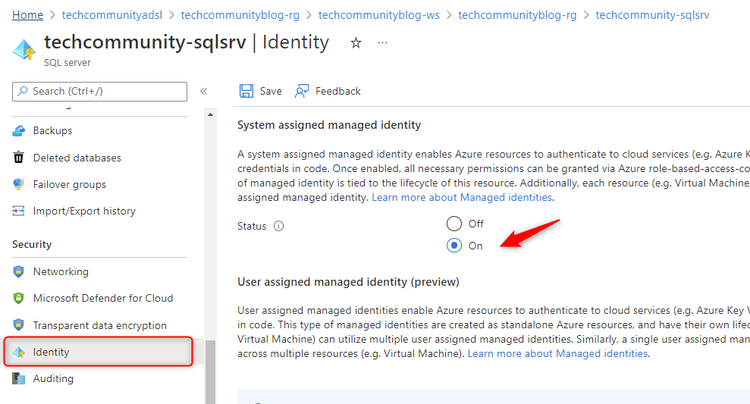
Task: Navigate to Home breadcrumb link
Action: pyautogui.click(x=27, y=15)
